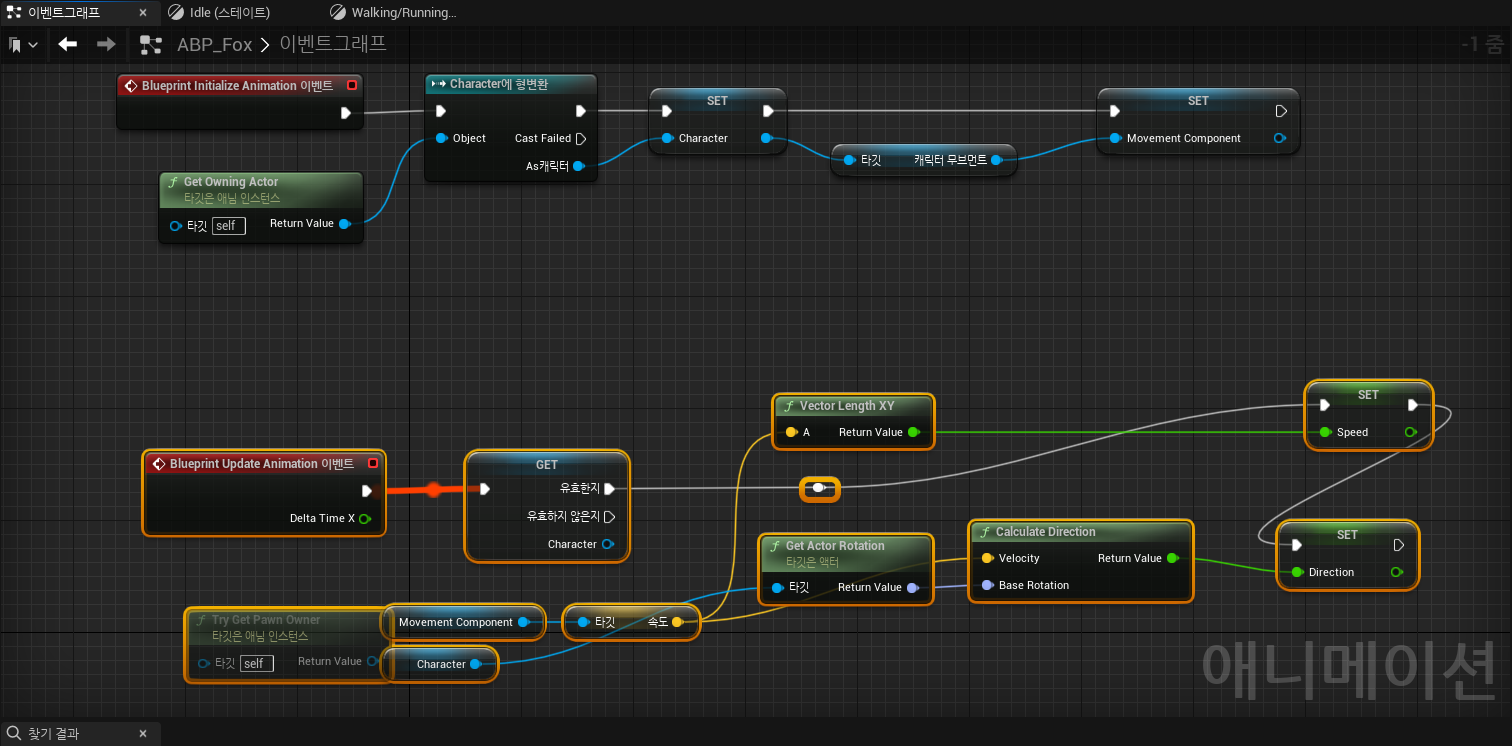Open the 찾기 결과 panel tab
Viewport: 1512px width, 746px height.
point(53,734)
